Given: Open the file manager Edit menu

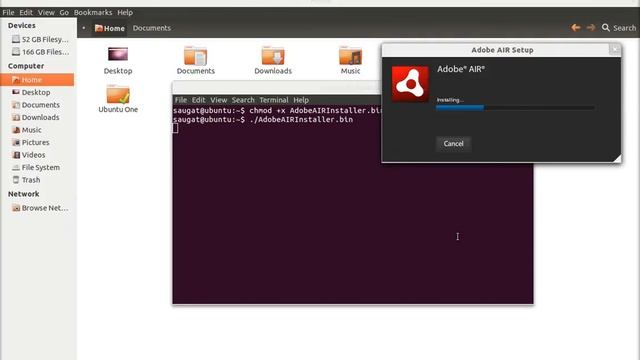Looking at the screenshot, I should coord(26,12).
